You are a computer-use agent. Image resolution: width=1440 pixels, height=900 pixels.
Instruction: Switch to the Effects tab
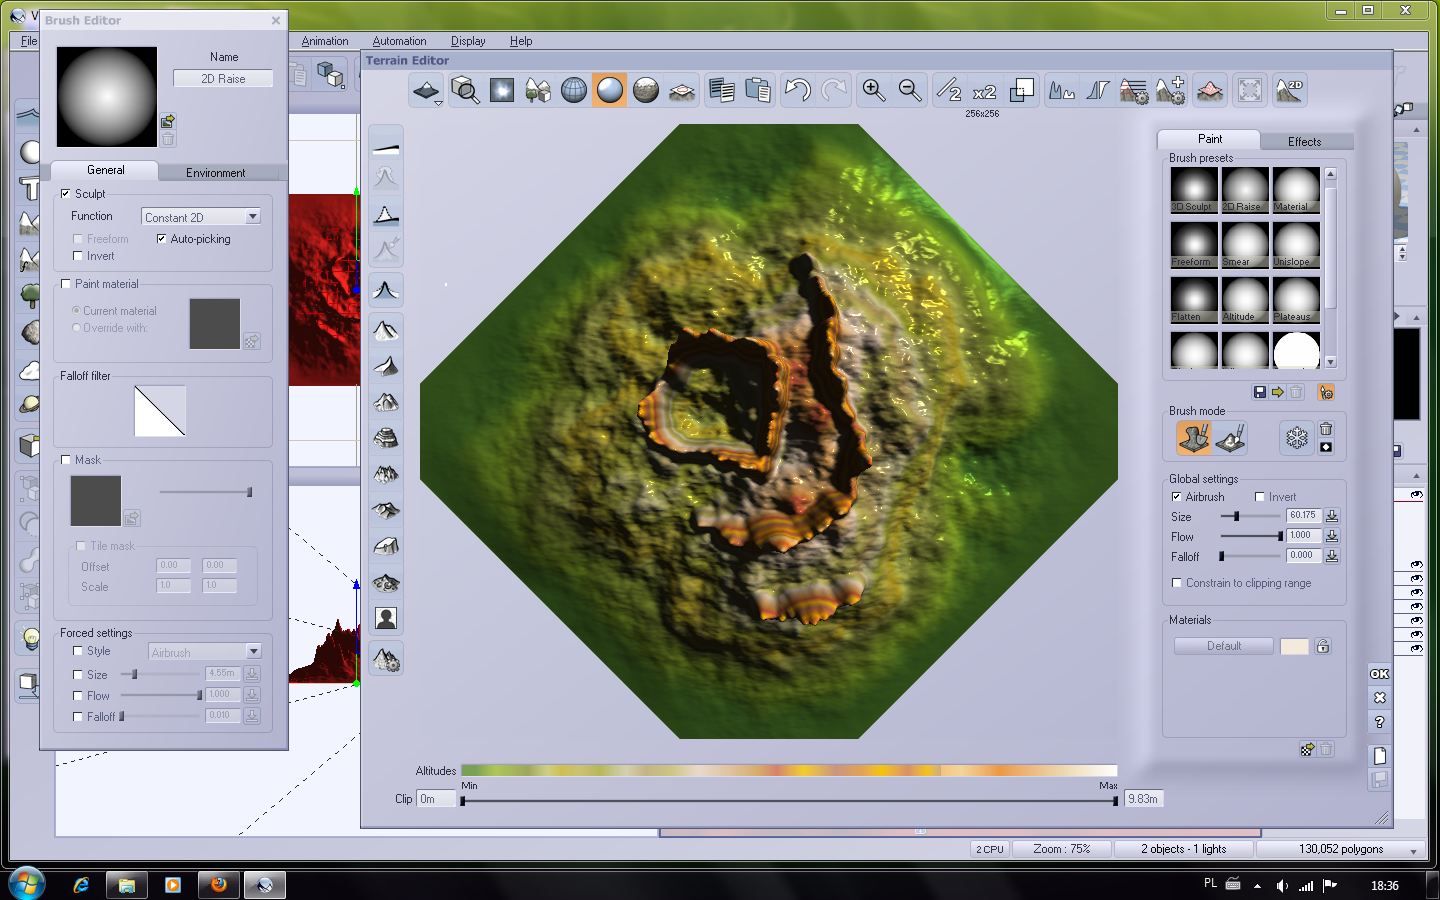click(x=1304, y=141)
